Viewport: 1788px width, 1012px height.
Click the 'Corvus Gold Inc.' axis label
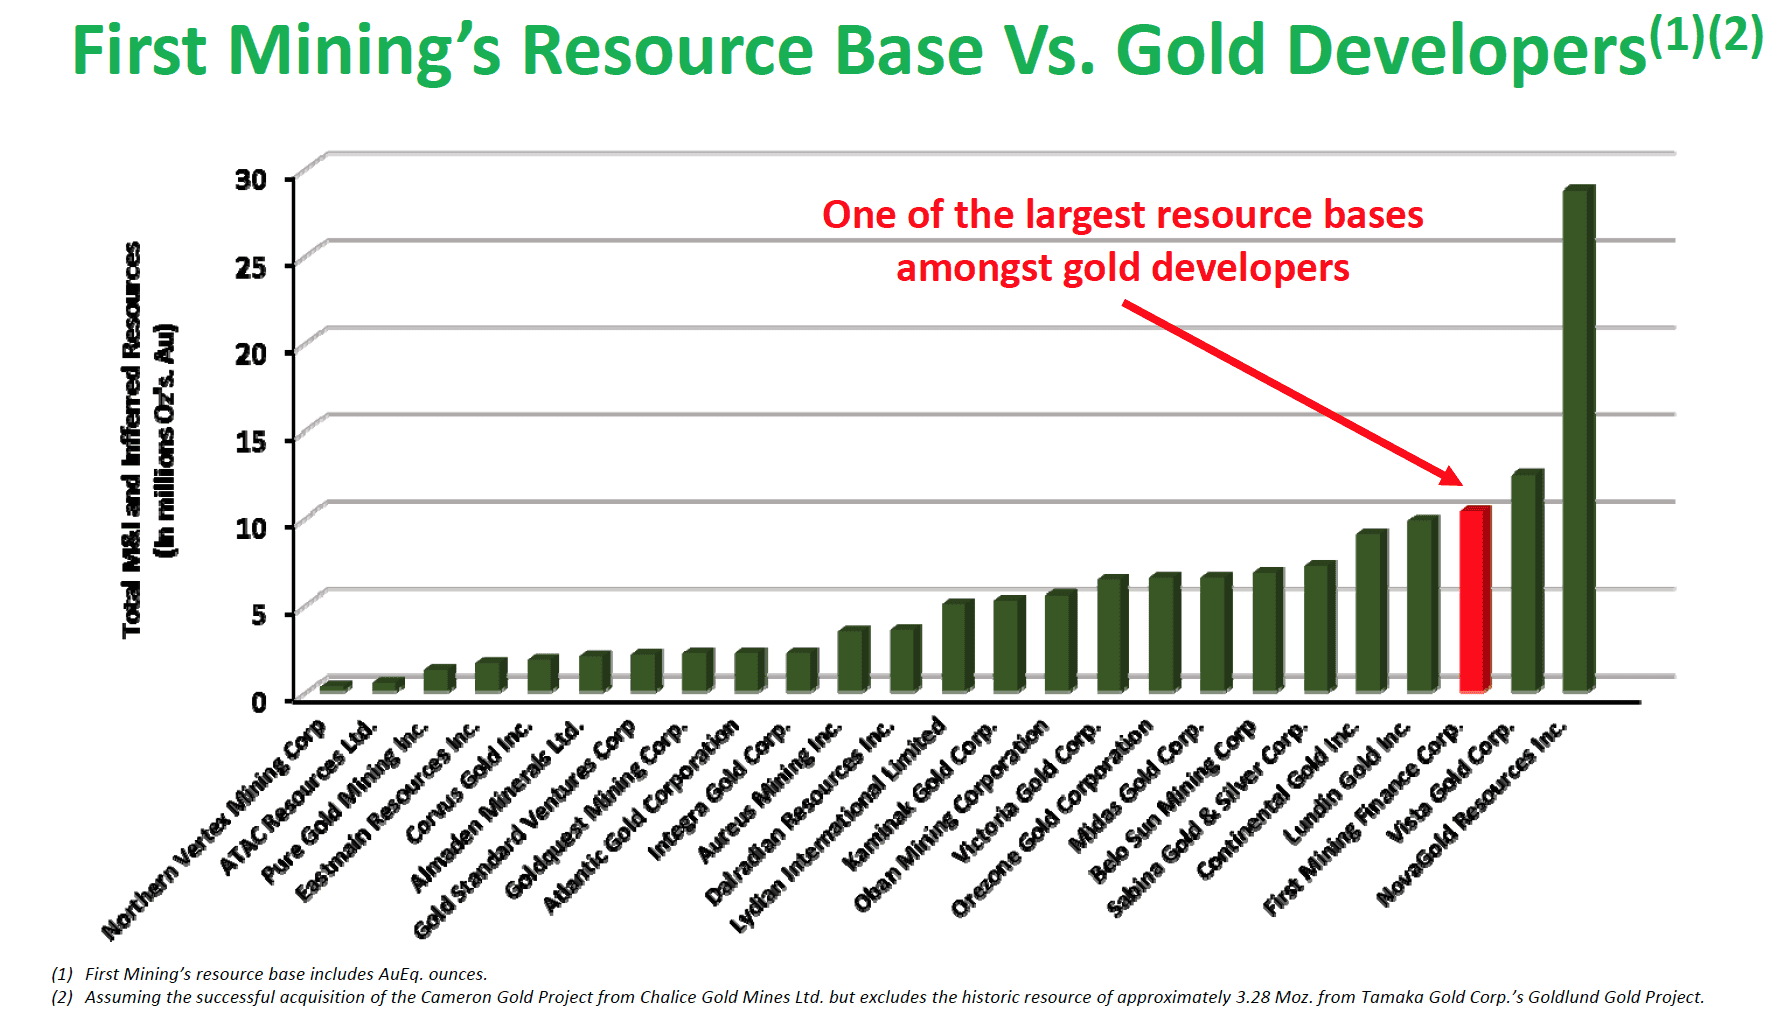pyautogui.click(x=470, y=781)
